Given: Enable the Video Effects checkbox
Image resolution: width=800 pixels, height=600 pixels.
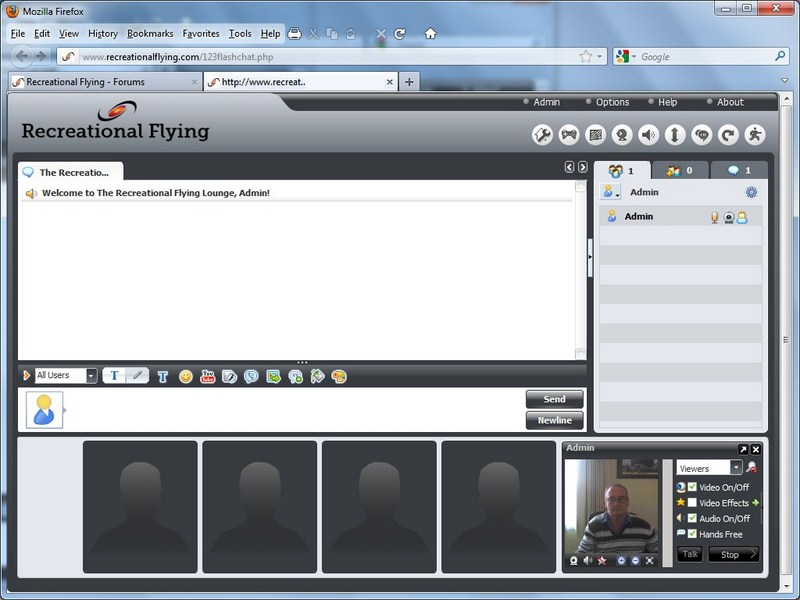Looking at the screenshot, I should coord(692,503).
